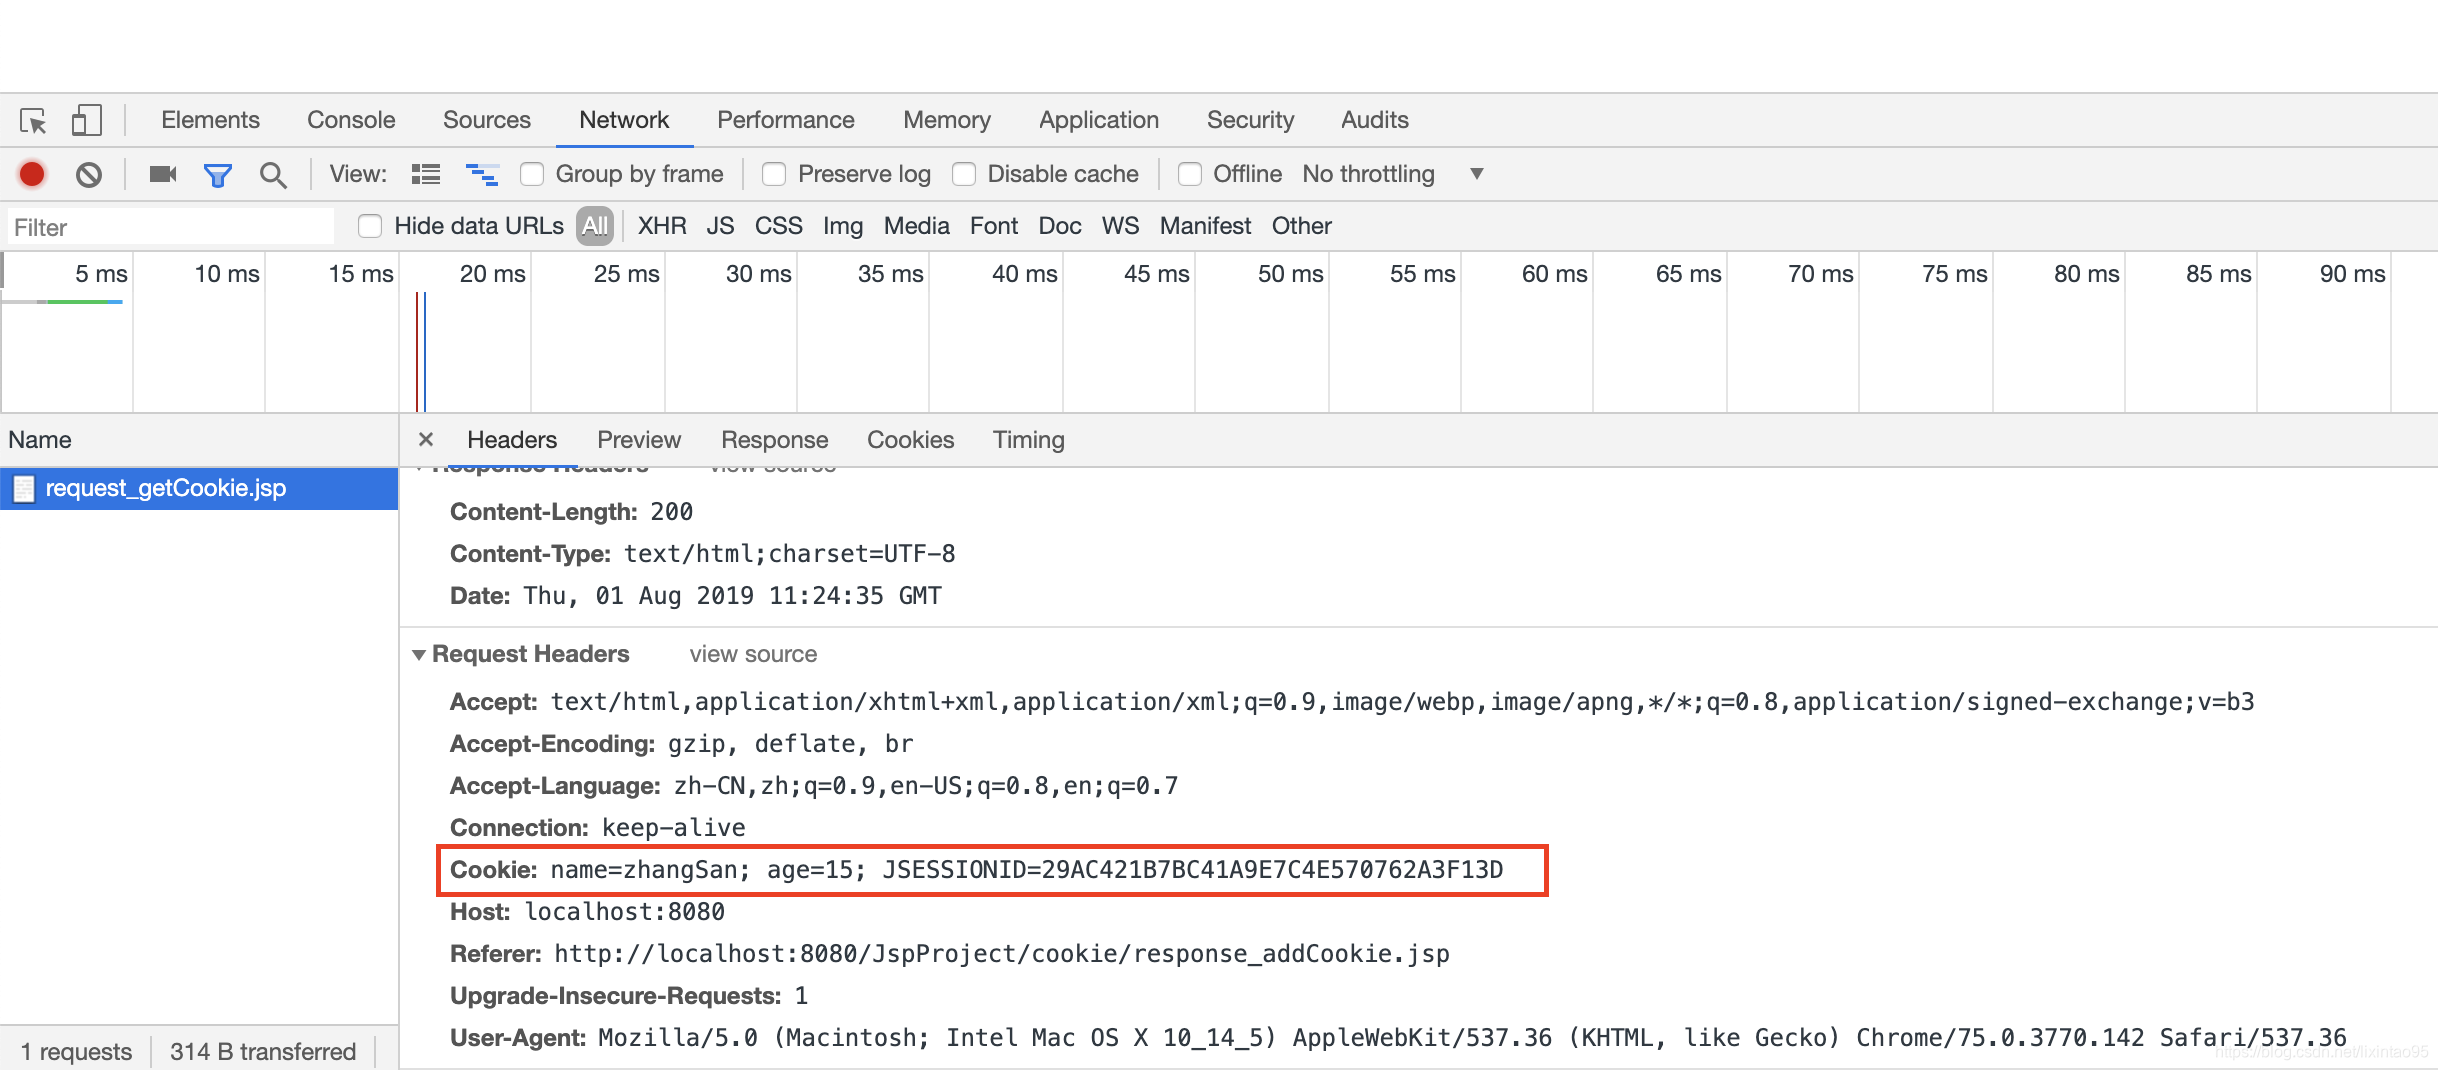Show overview waterfall view icon
The height and width of the screenshot is (1070, 2438).
[482, 174]
